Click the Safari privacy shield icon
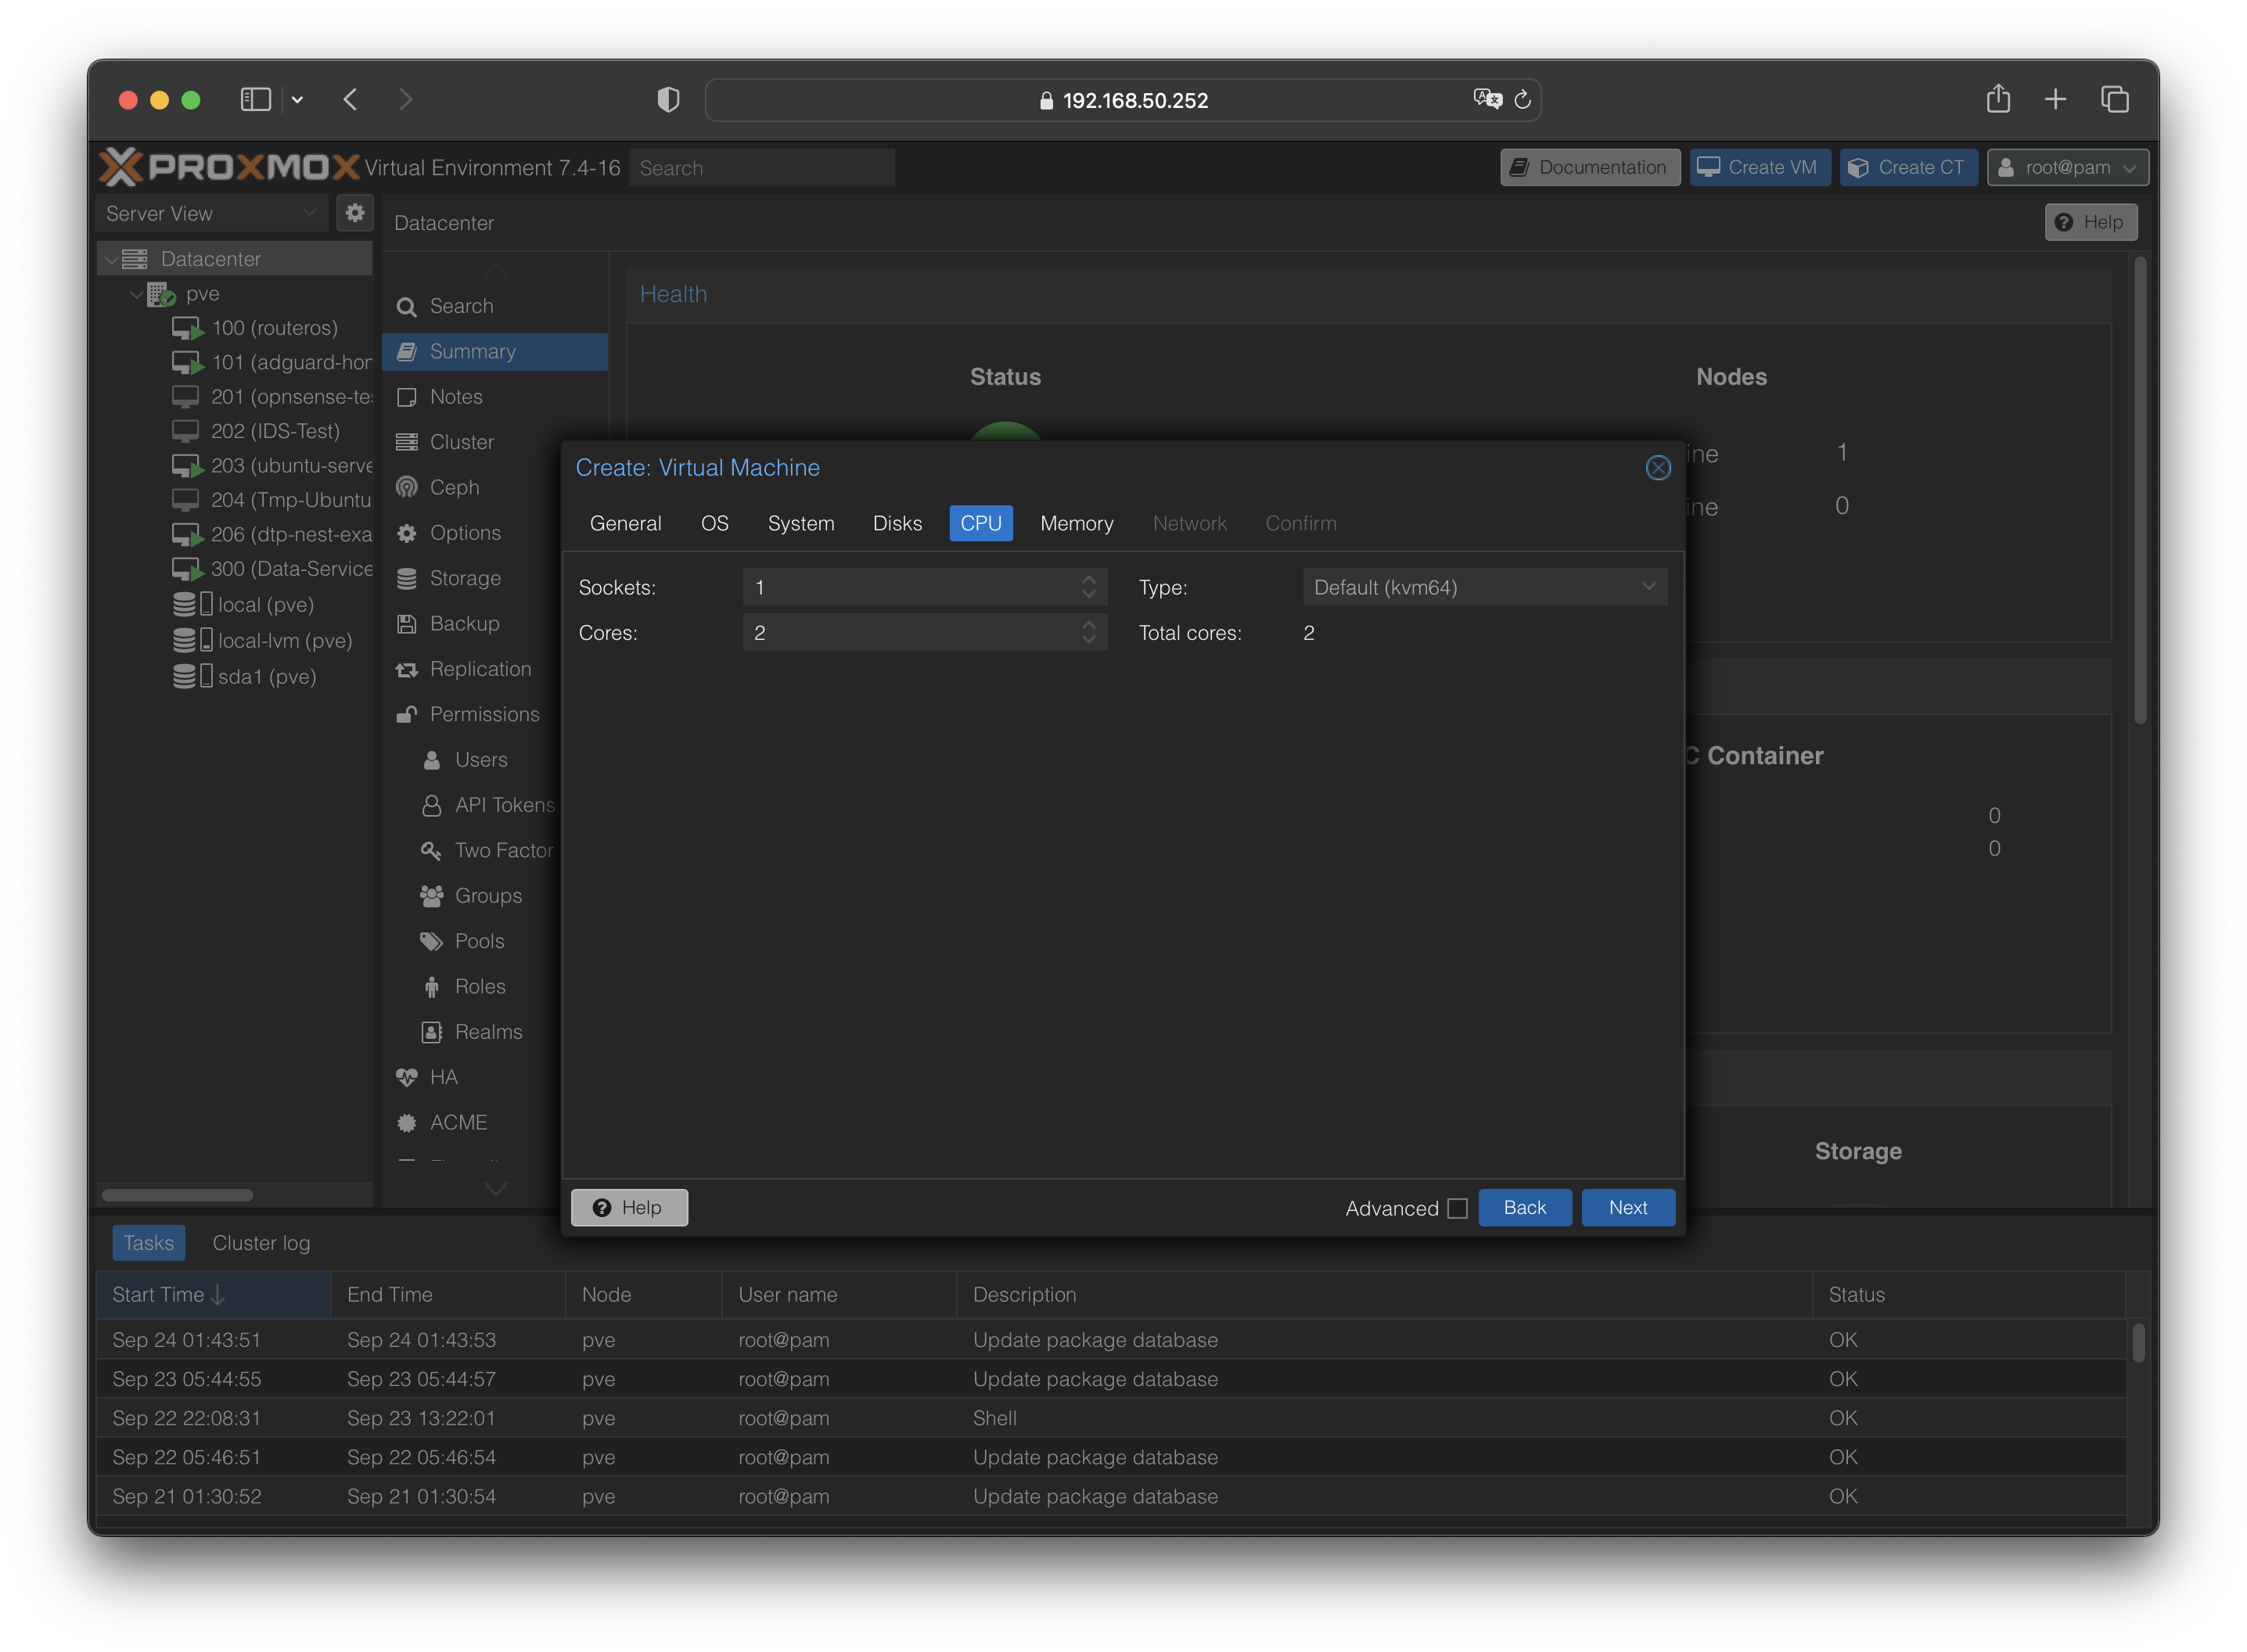 tap(668, 100)
